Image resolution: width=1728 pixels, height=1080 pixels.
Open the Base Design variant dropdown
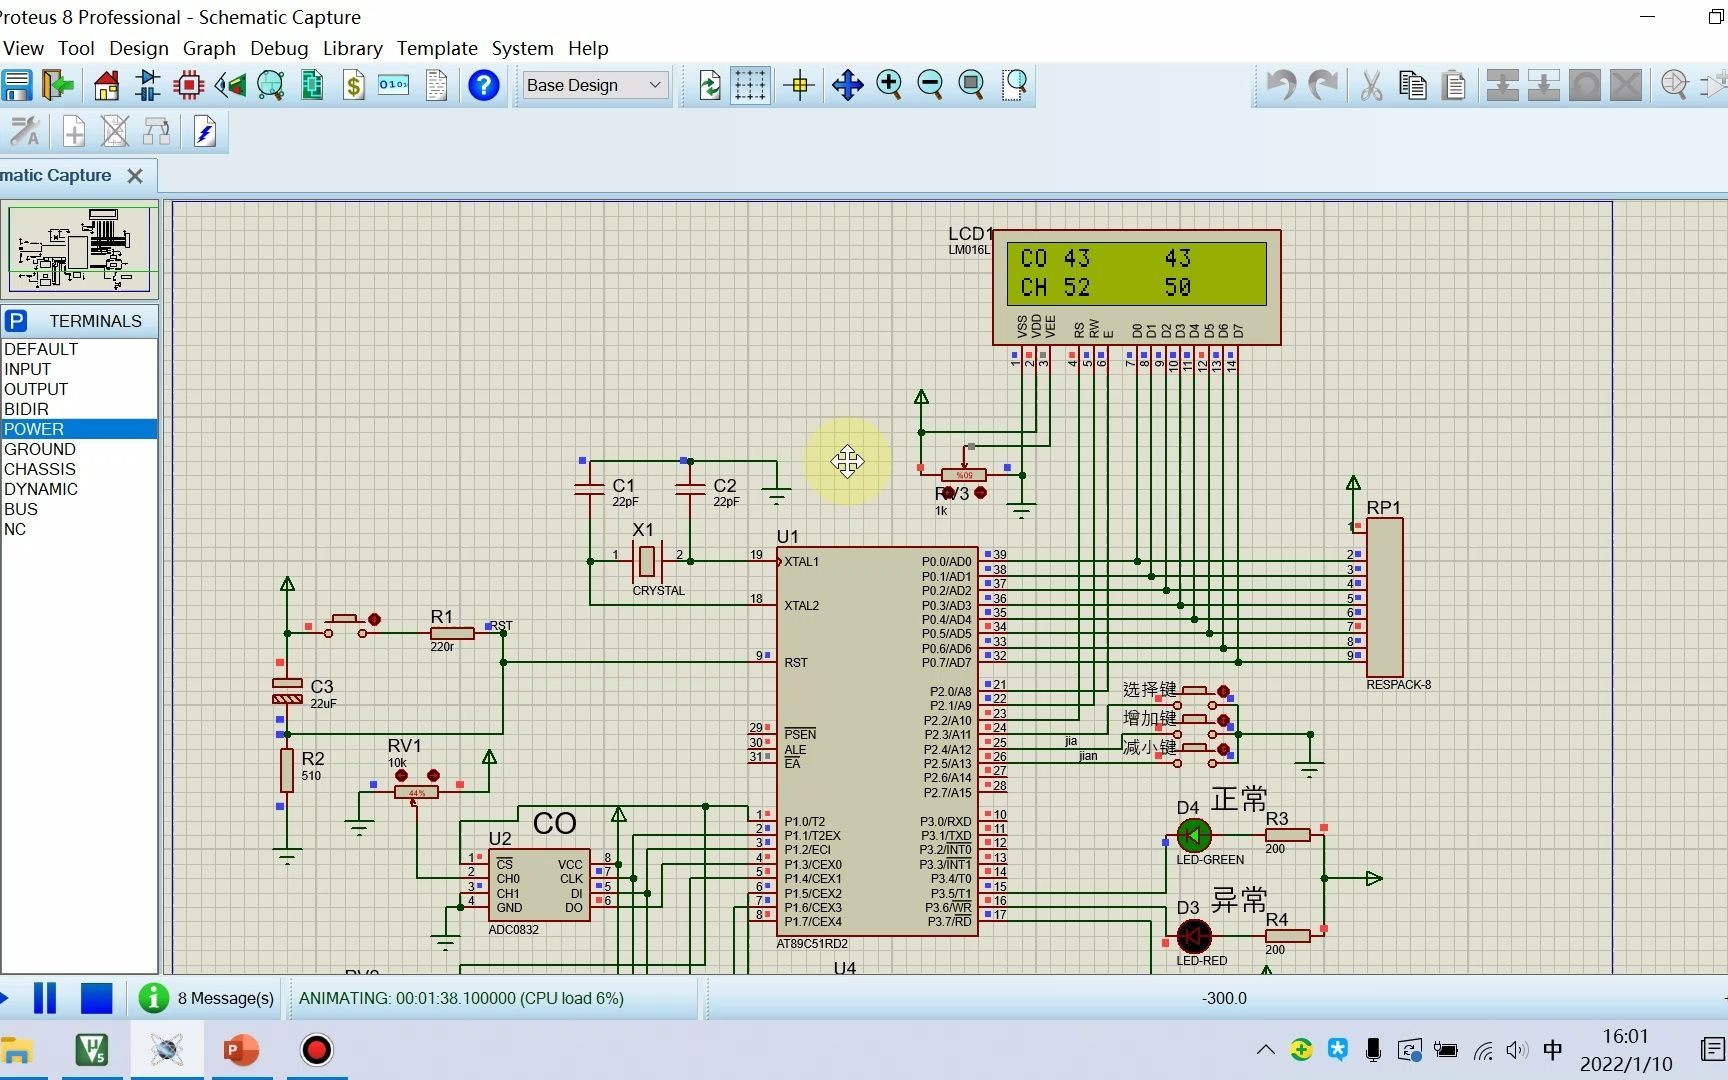click(x=594, y=85)
